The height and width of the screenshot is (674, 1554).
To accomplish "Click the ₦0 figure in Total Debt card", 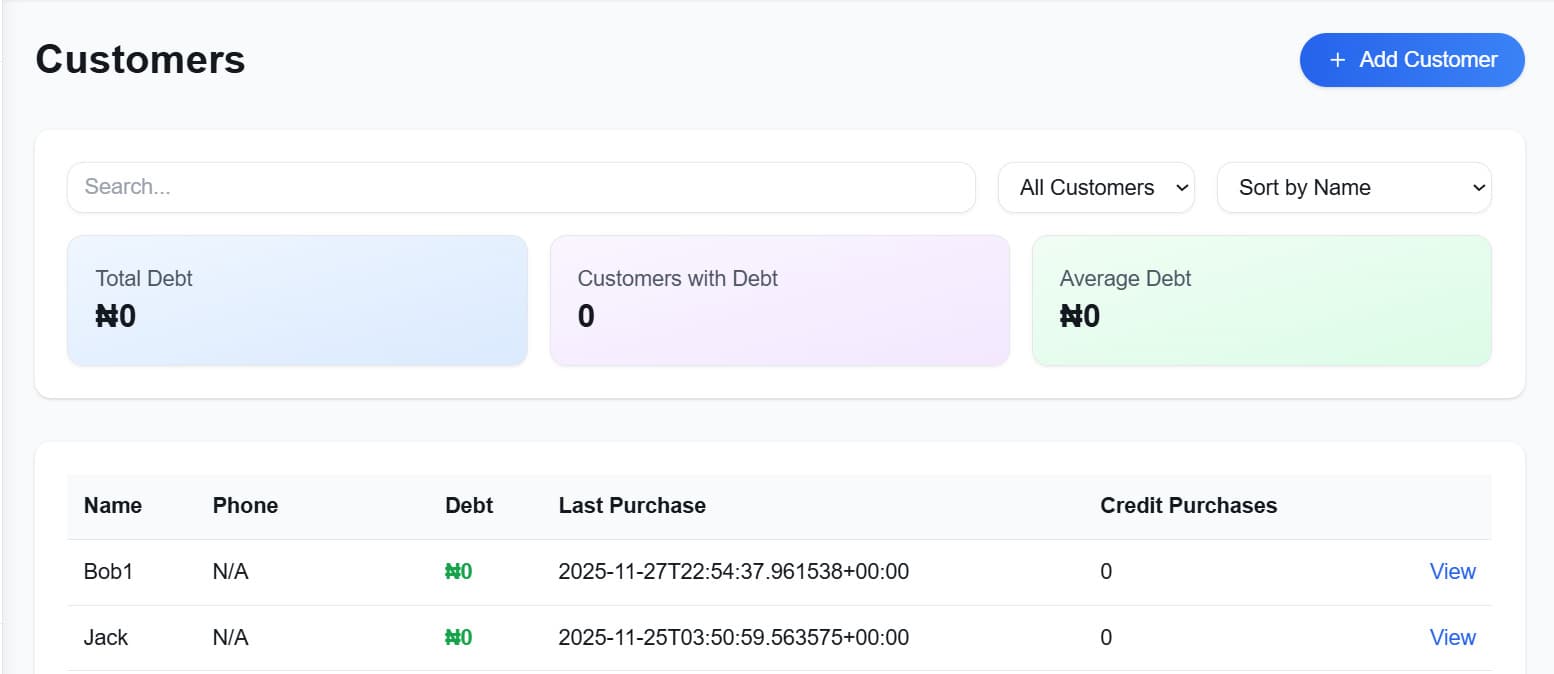I will click(x=113, y=316).
